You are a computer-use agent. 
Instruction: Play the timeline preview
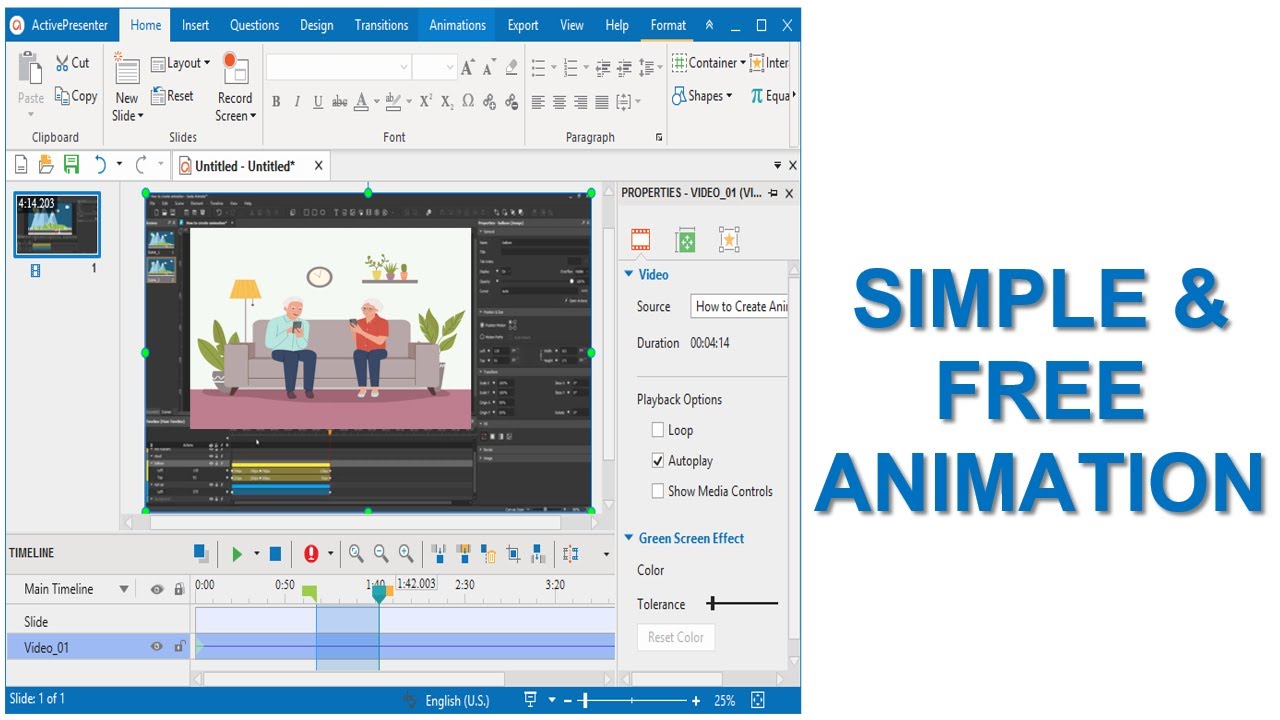click(x=237, y=553)
